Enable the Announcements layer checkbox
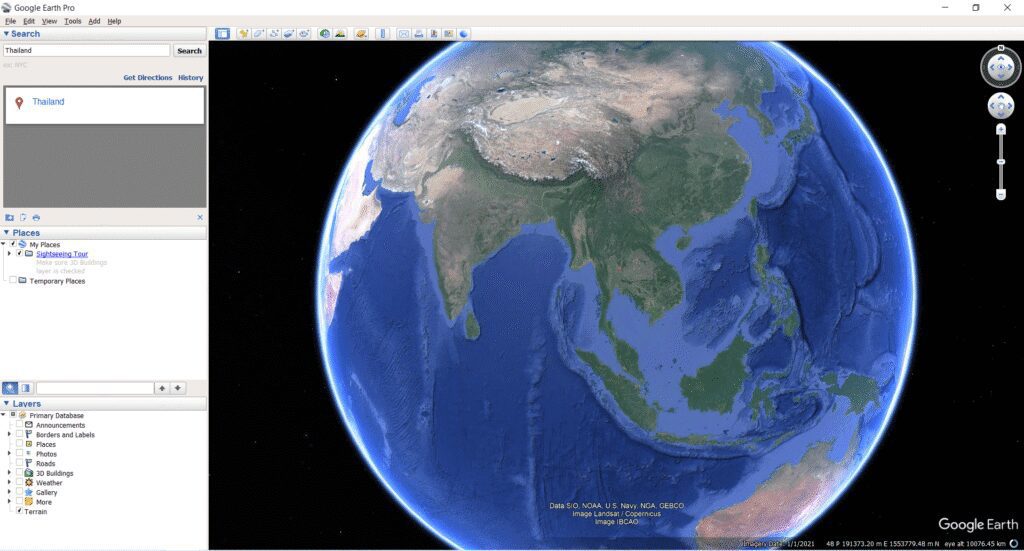1024x551 pixels. click(x=20, y=425)
